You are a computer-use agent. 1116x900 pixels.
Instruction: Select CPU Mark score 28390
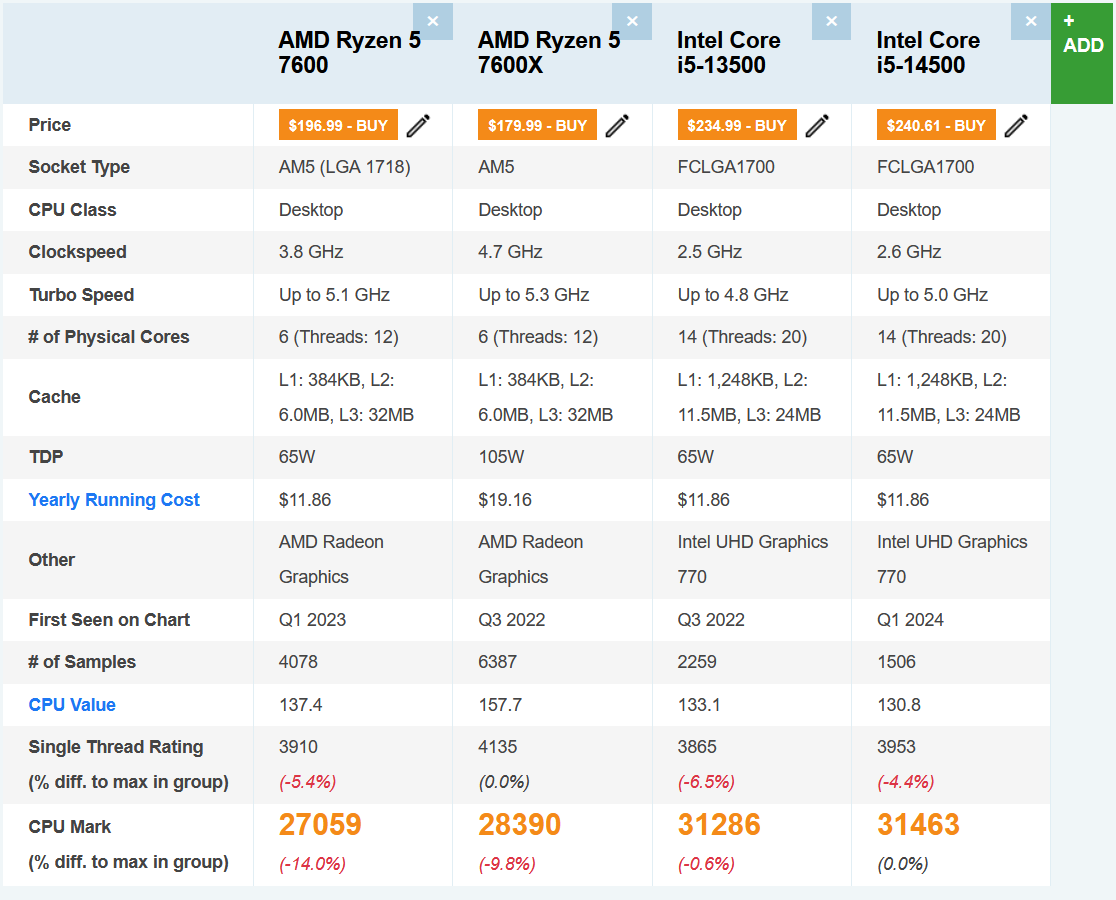point(520,825)
